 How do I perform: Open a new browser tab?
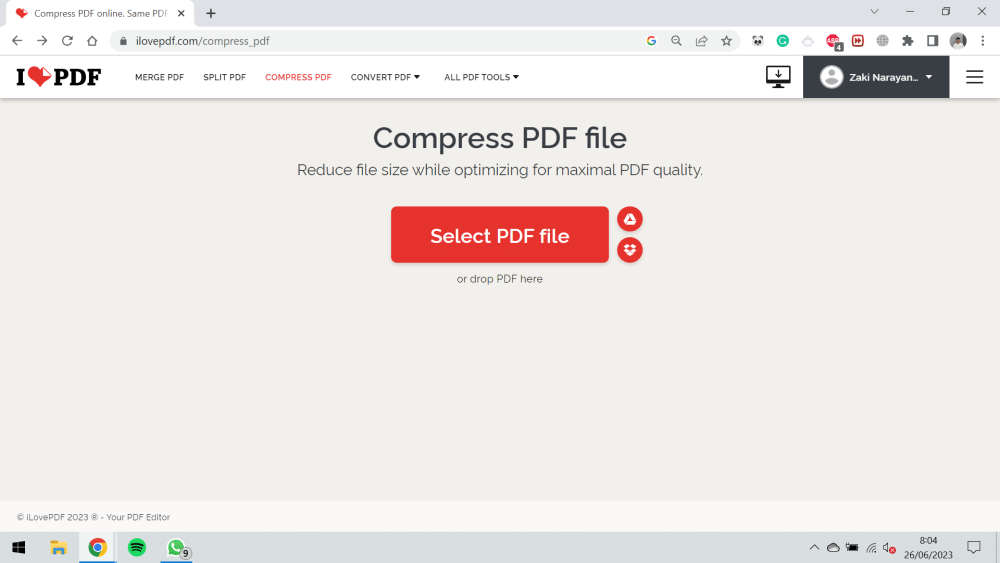coord(211,13)
